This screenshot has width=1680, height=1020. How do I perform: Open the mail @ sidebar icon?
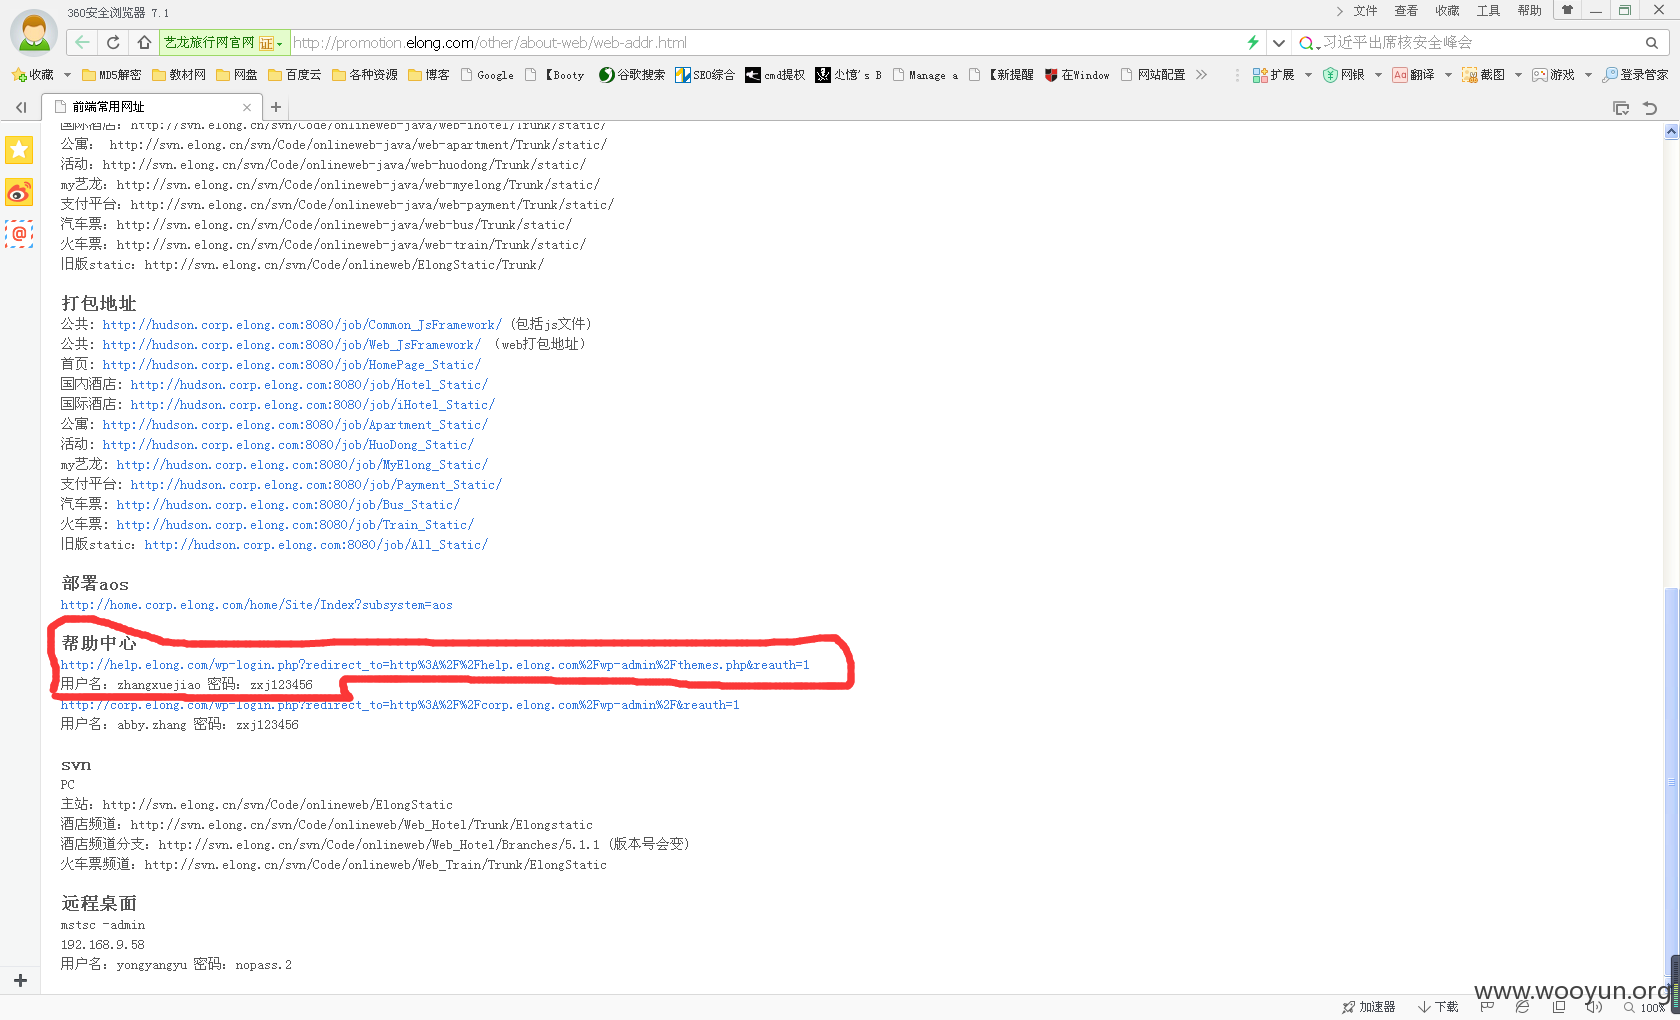point(19,234)
